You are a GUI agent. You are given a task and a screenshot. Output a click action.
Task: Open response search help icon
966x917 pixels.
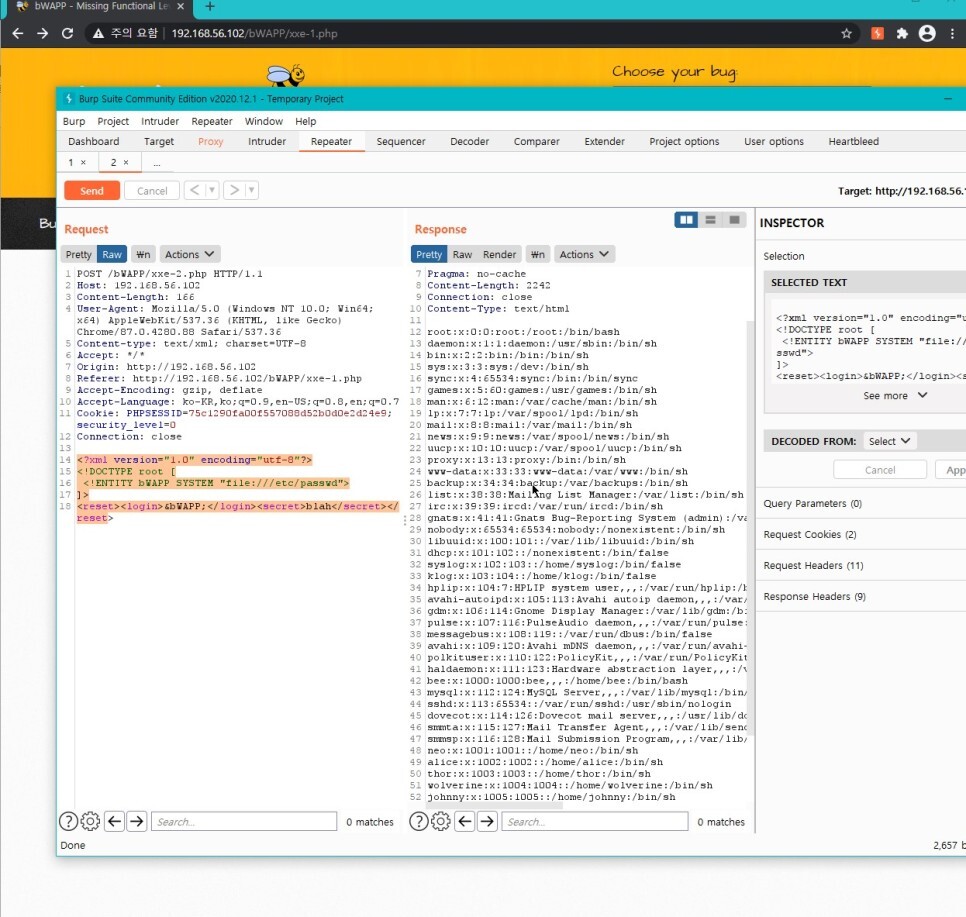point(419,821)
